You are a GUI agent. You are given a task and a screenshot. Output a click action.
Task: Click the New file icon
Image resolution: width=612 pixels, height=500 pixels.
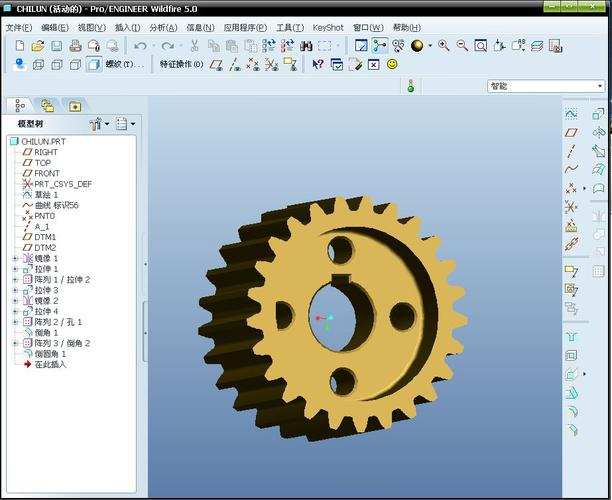pos(20,46)
